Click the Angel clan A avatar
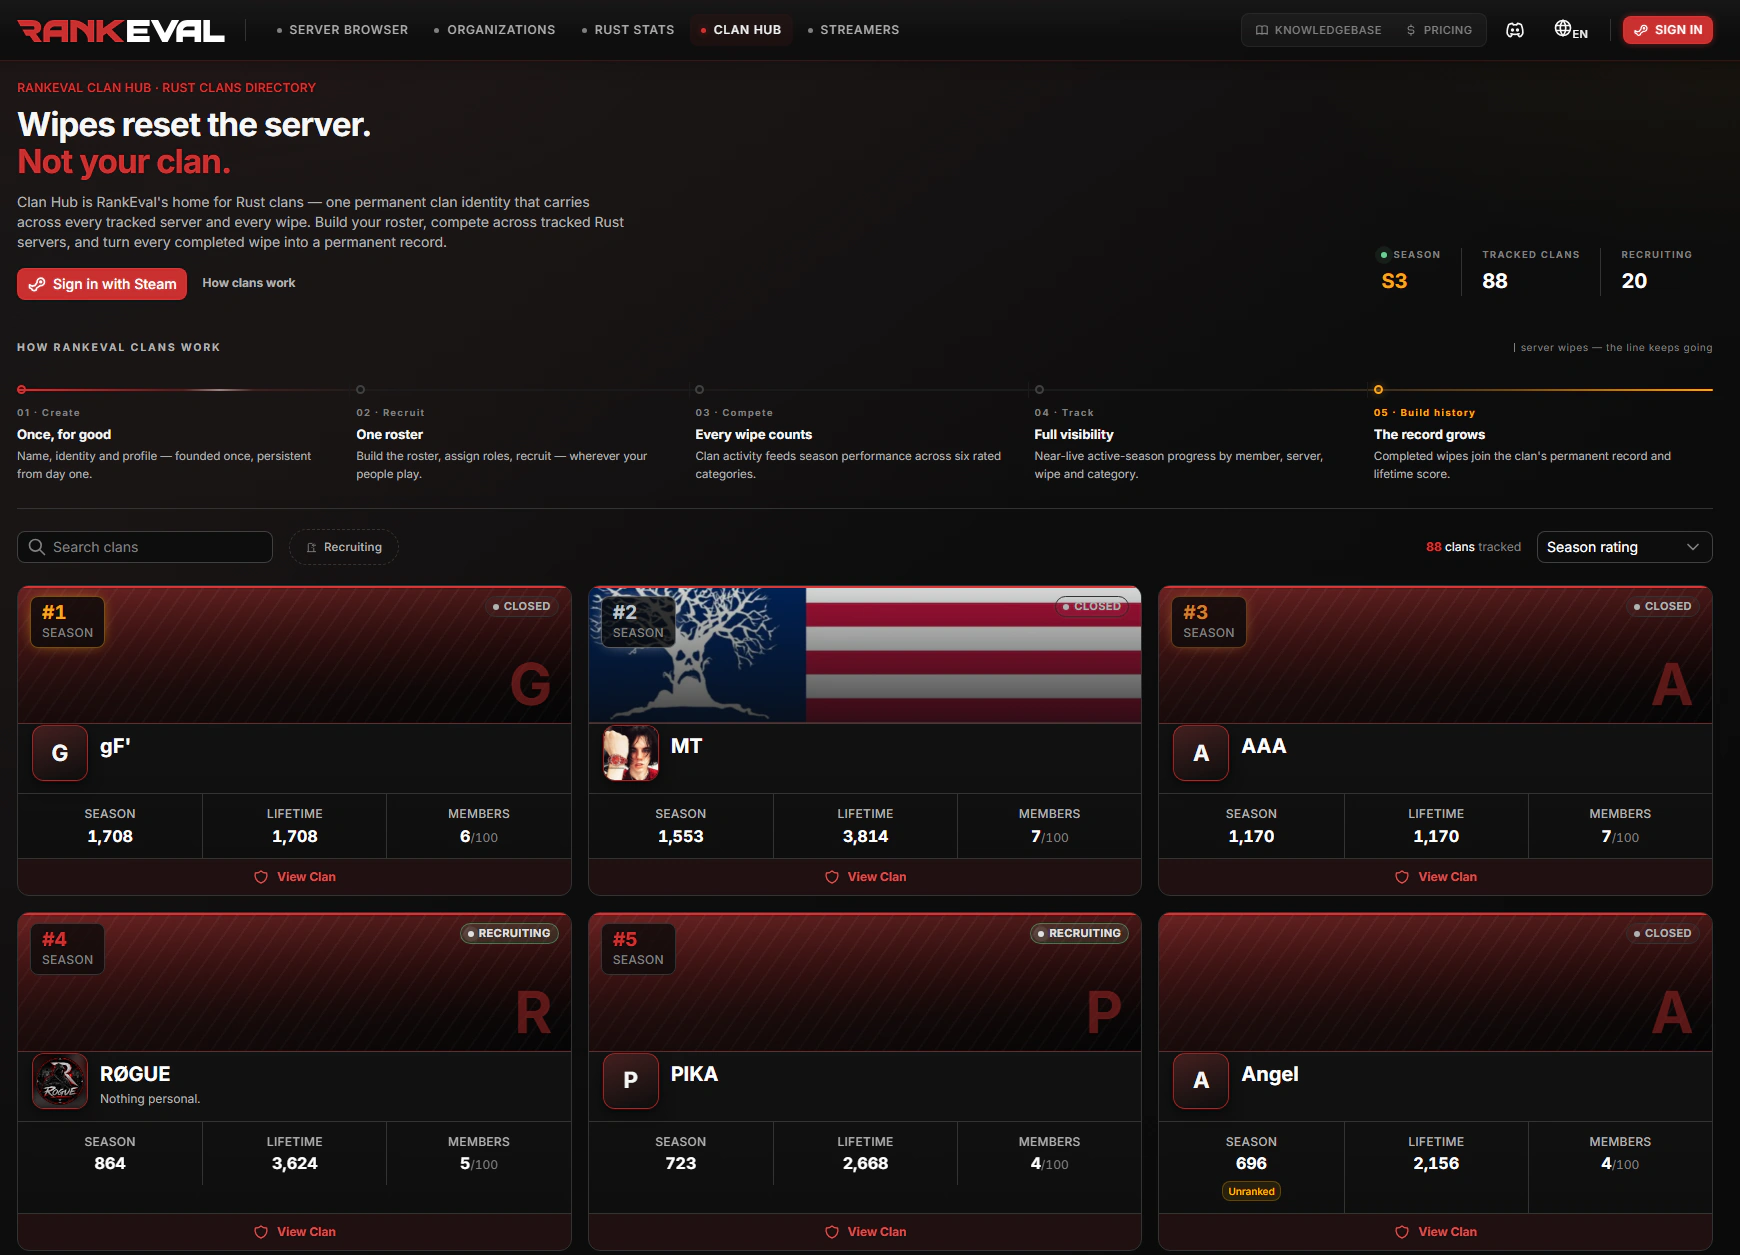This screenshot has height=1255, width=1740. [1201, 1081]
